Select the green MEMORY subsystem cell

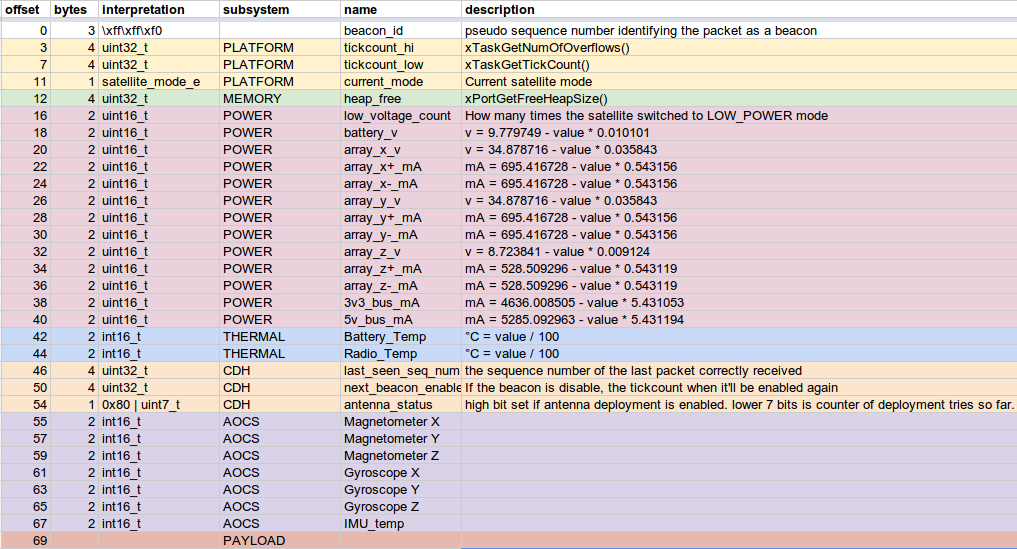pyautogui.click(x=279, y=99)
